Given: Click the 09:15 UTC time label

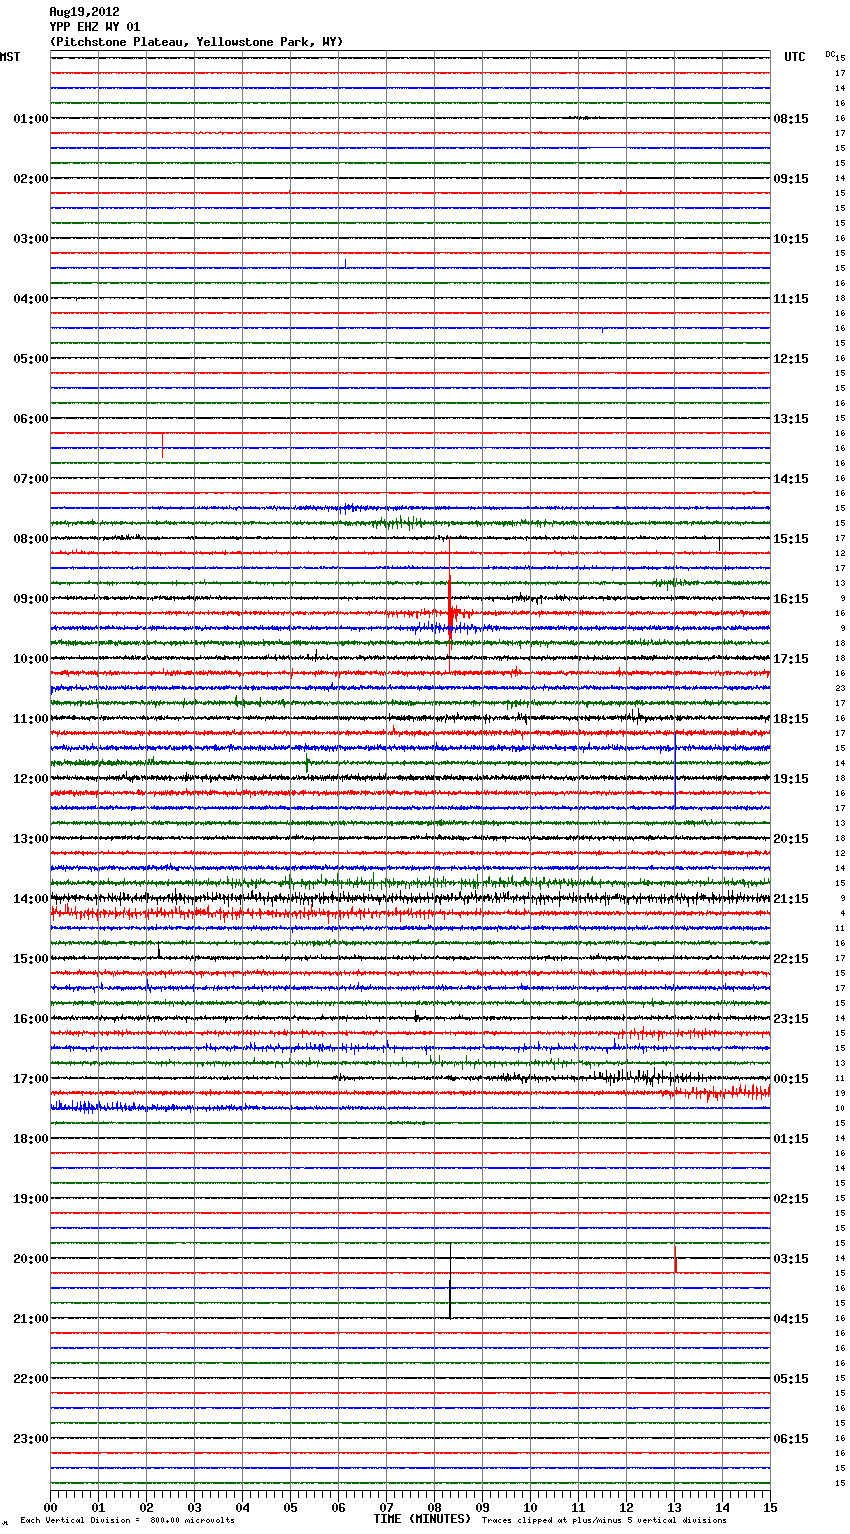Looking at the screenshot, I should pyautogui.click(x=791, y=179).
